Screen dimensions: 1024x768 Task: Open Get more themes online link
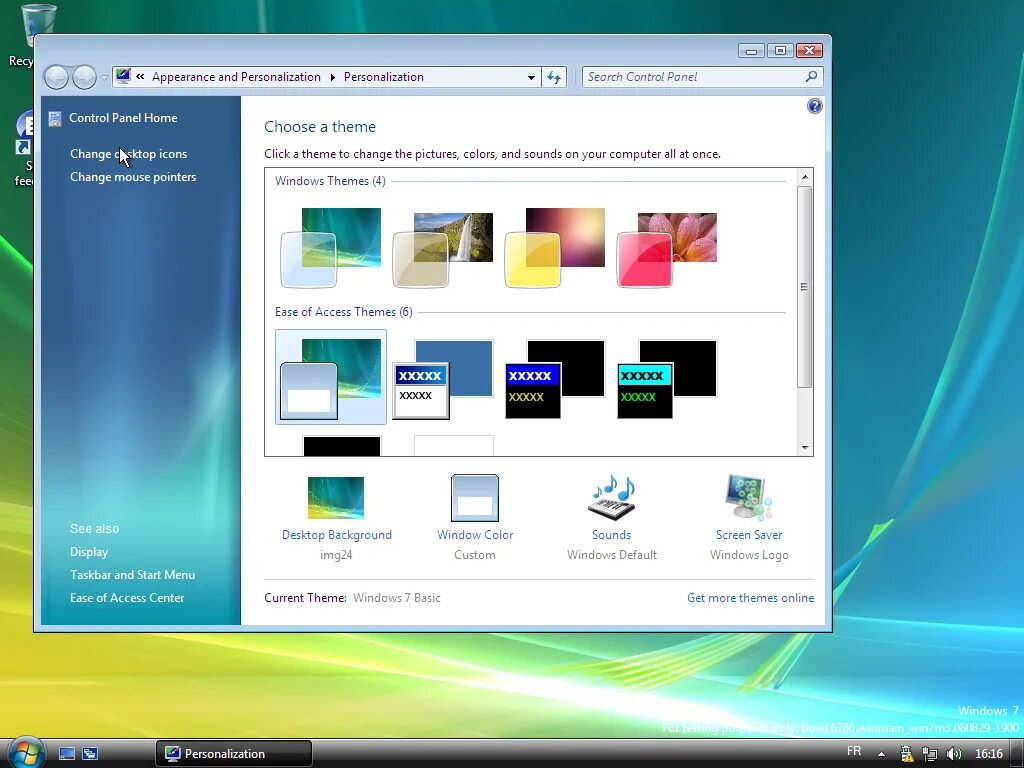point(750,598)
